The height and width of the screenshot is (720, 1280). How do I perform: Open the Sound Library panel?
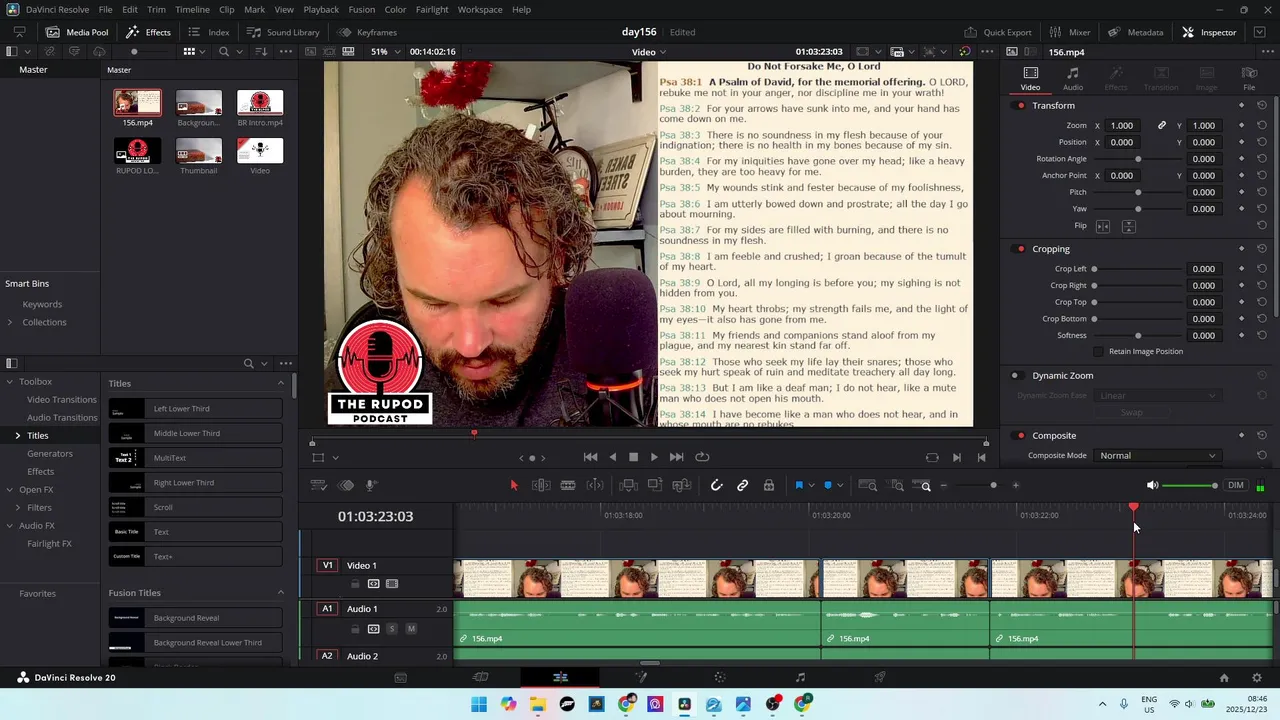tap(283, 32)
